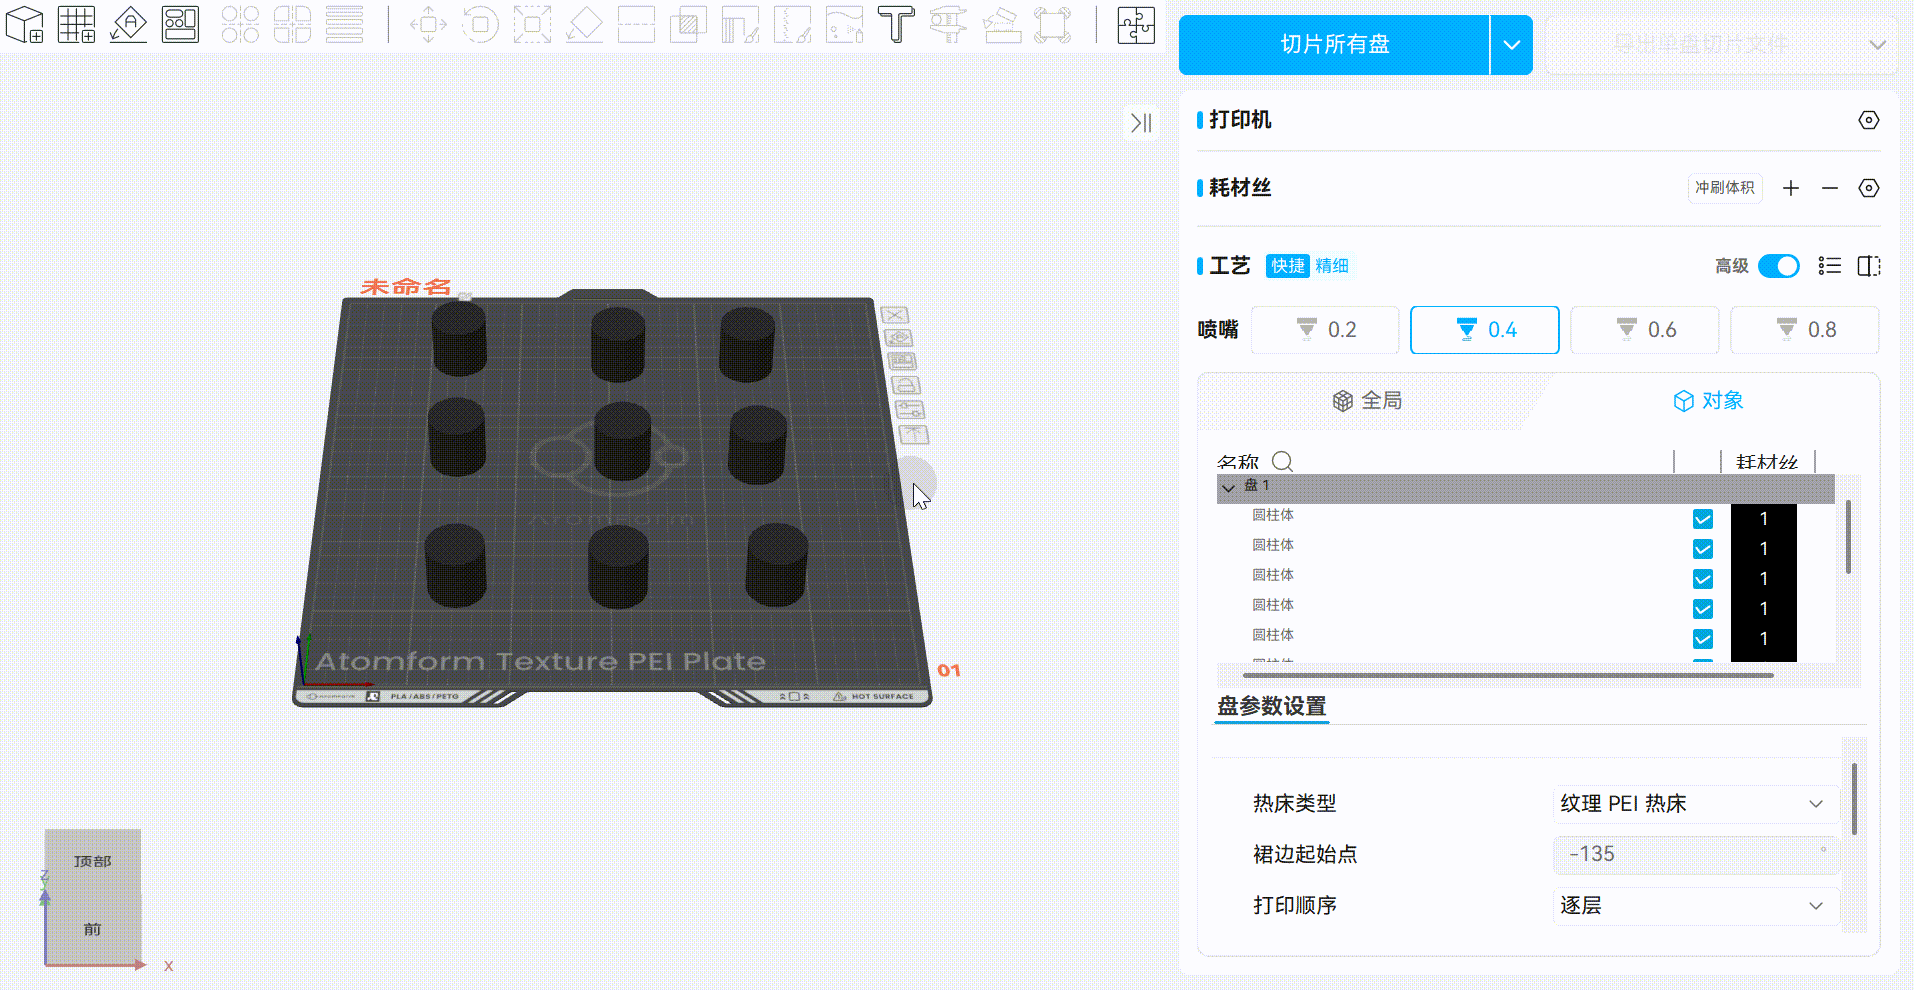This screenshot has height=990, width=1914.
Task: Select the 0.8 nozzle option
Action: coord(1805,330)
